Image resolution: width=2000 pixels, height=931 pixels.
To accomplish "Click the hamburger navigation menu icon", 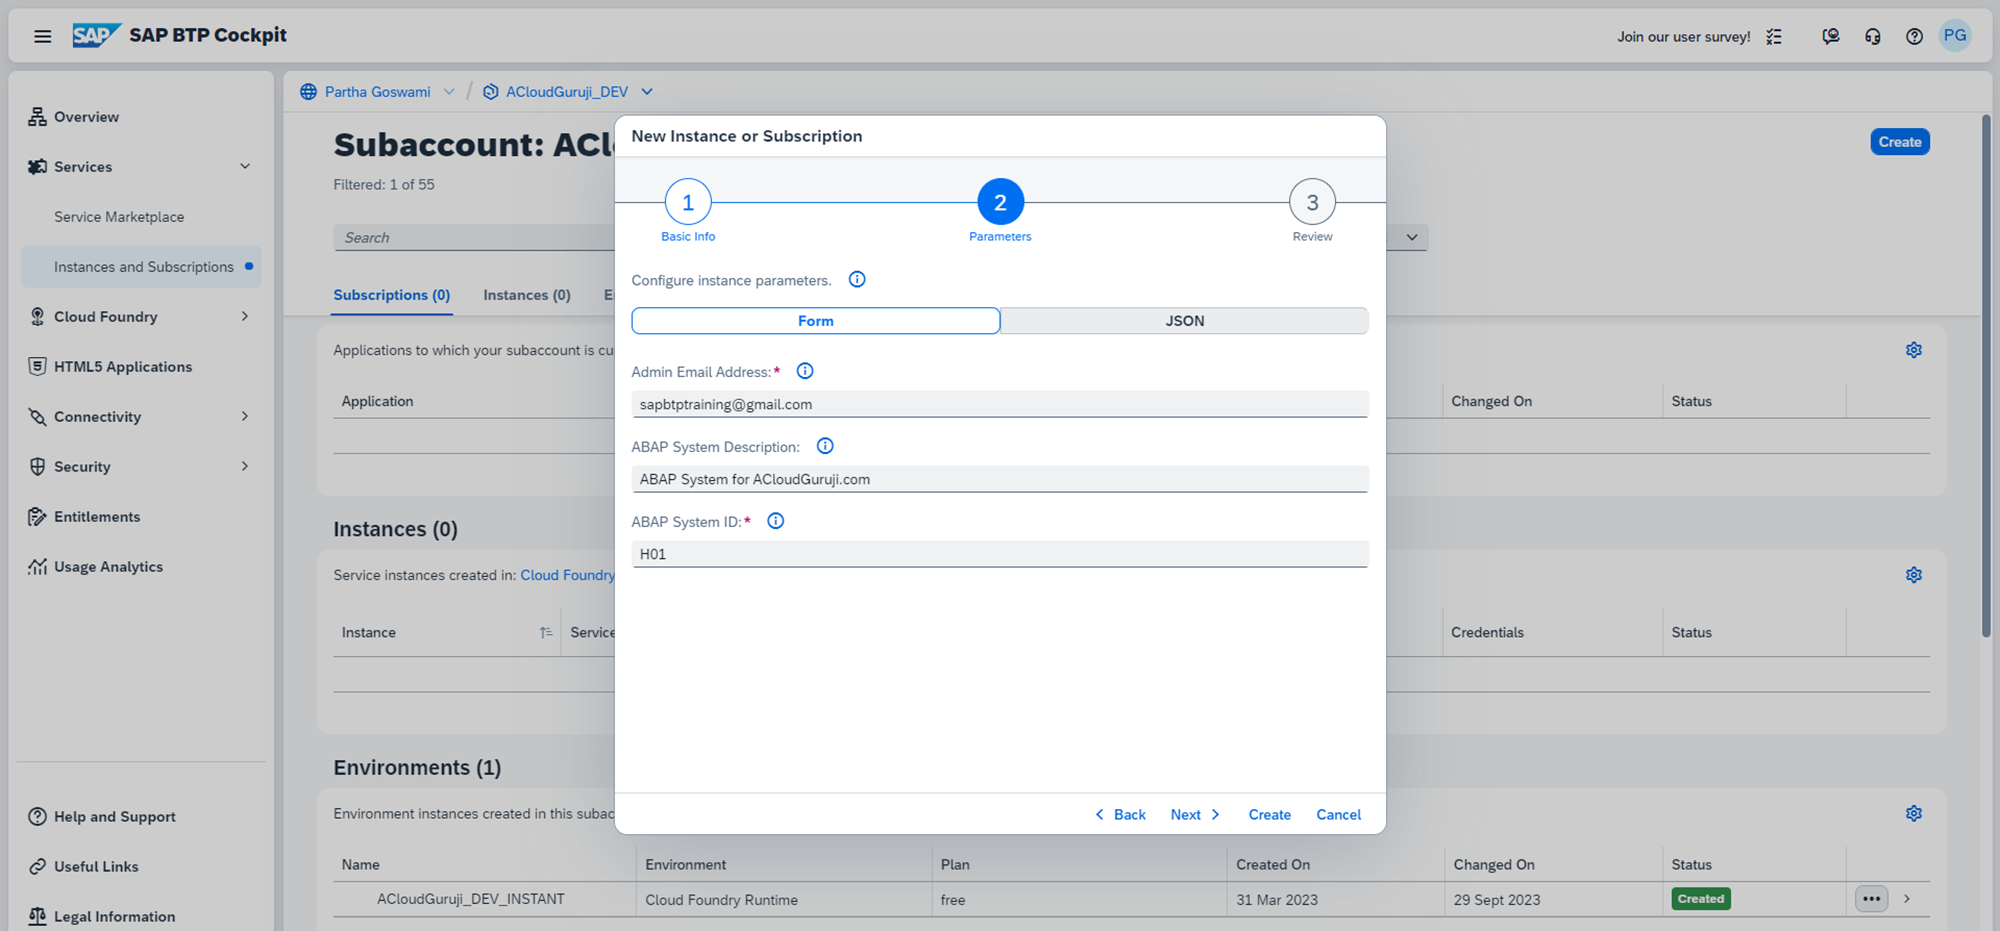I will [x=42, y=36].
